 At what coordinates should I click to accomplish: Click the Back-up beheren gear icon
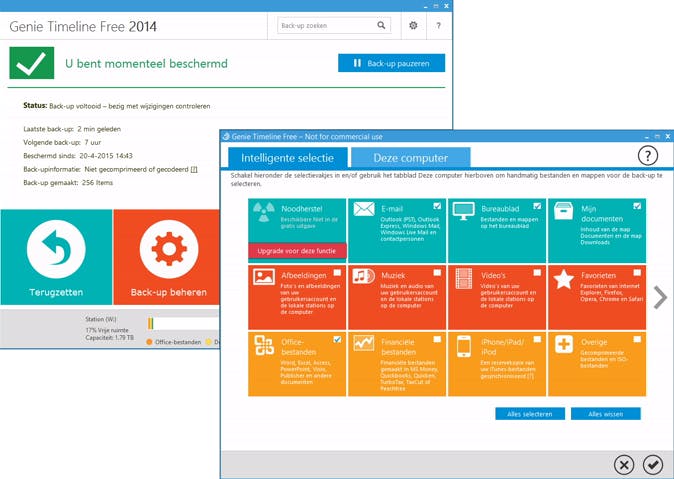pyautogui.click(x=169, y=249)
